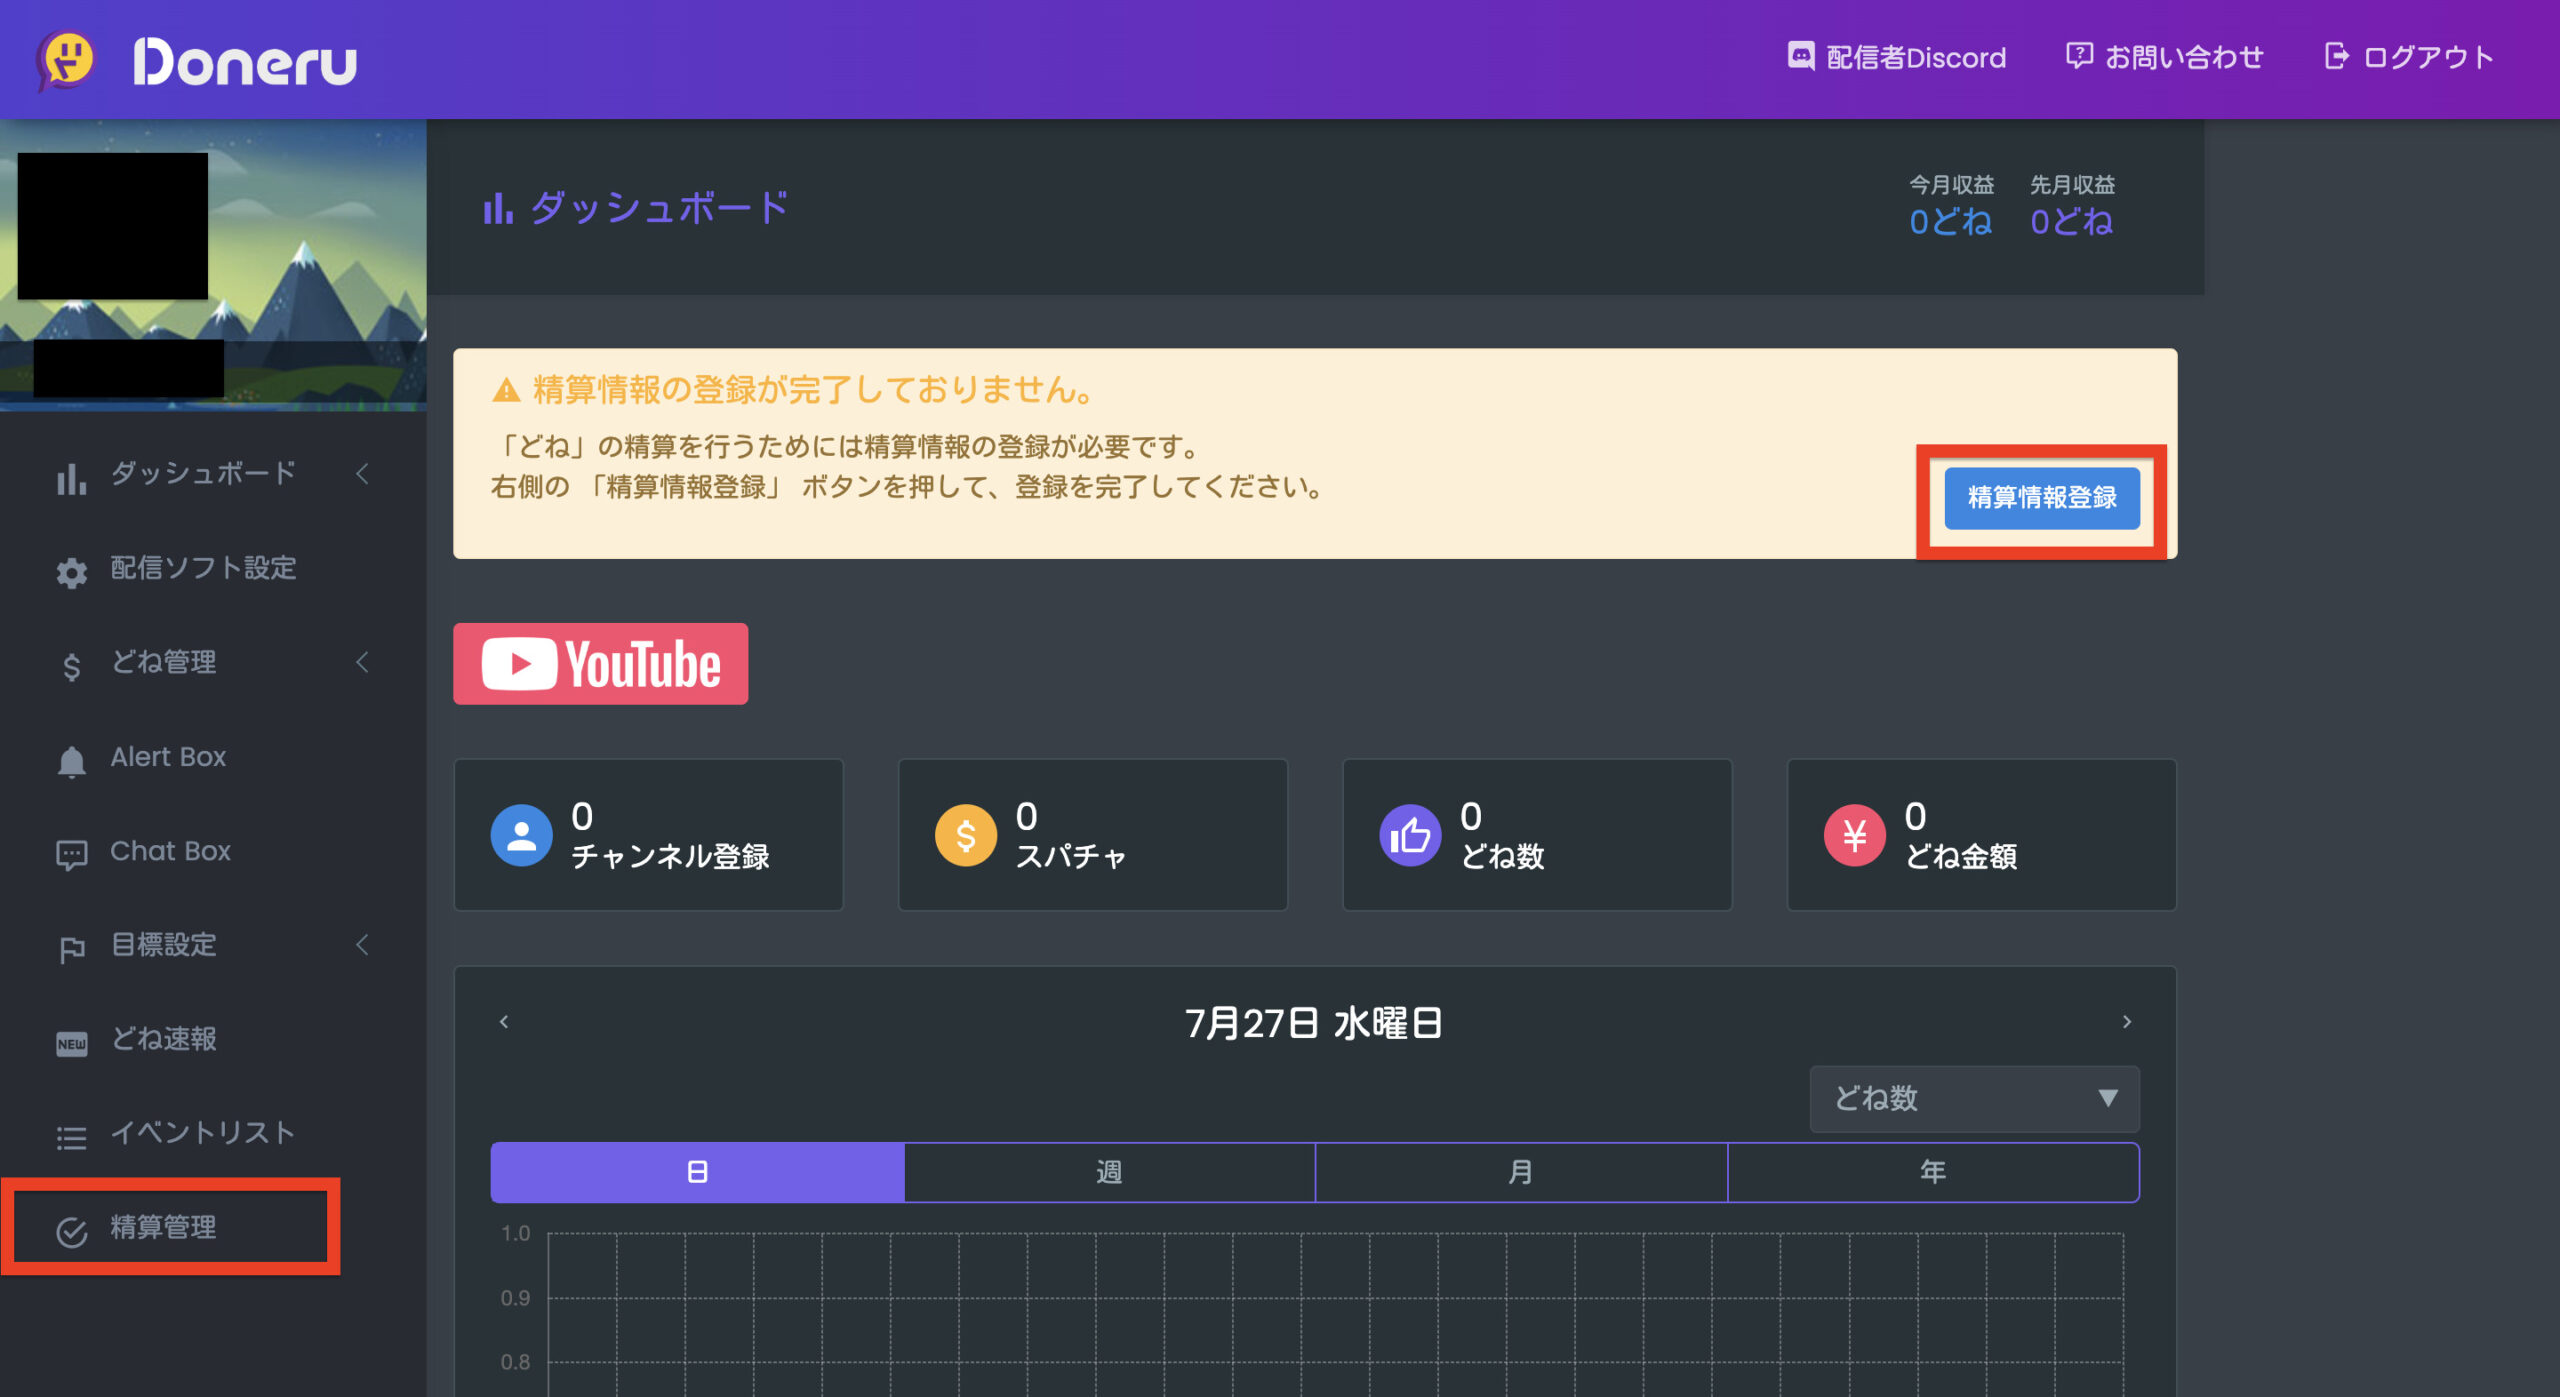This screenshot has width=2560, height=1397.
Task: Click the 先月収益 0どね value
Action: 2071,222
